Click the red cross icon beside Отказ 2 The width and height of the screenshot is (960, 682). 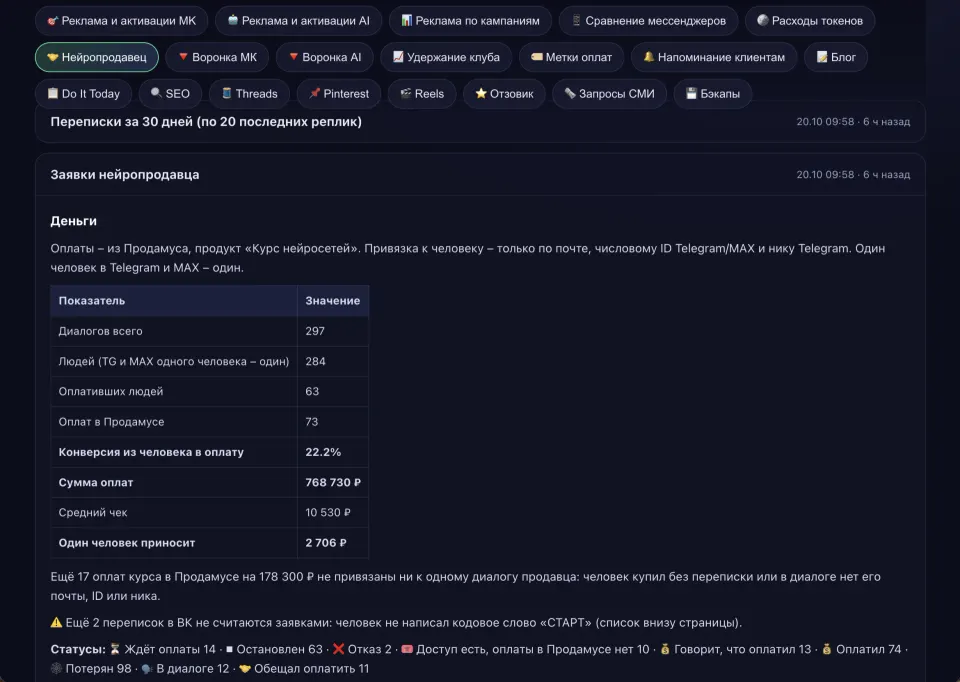point(339,649)
